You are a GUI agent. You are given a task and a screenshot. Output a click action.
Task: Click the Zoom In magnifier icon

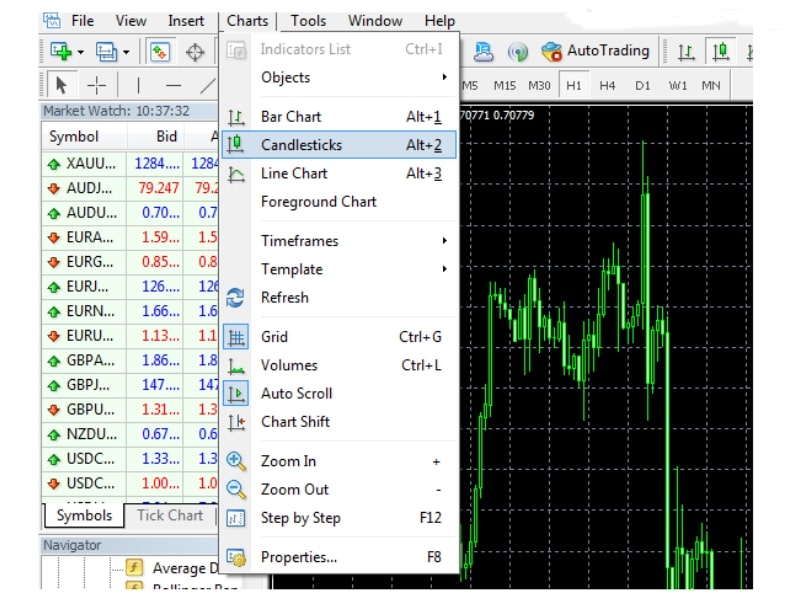point(237,461)
